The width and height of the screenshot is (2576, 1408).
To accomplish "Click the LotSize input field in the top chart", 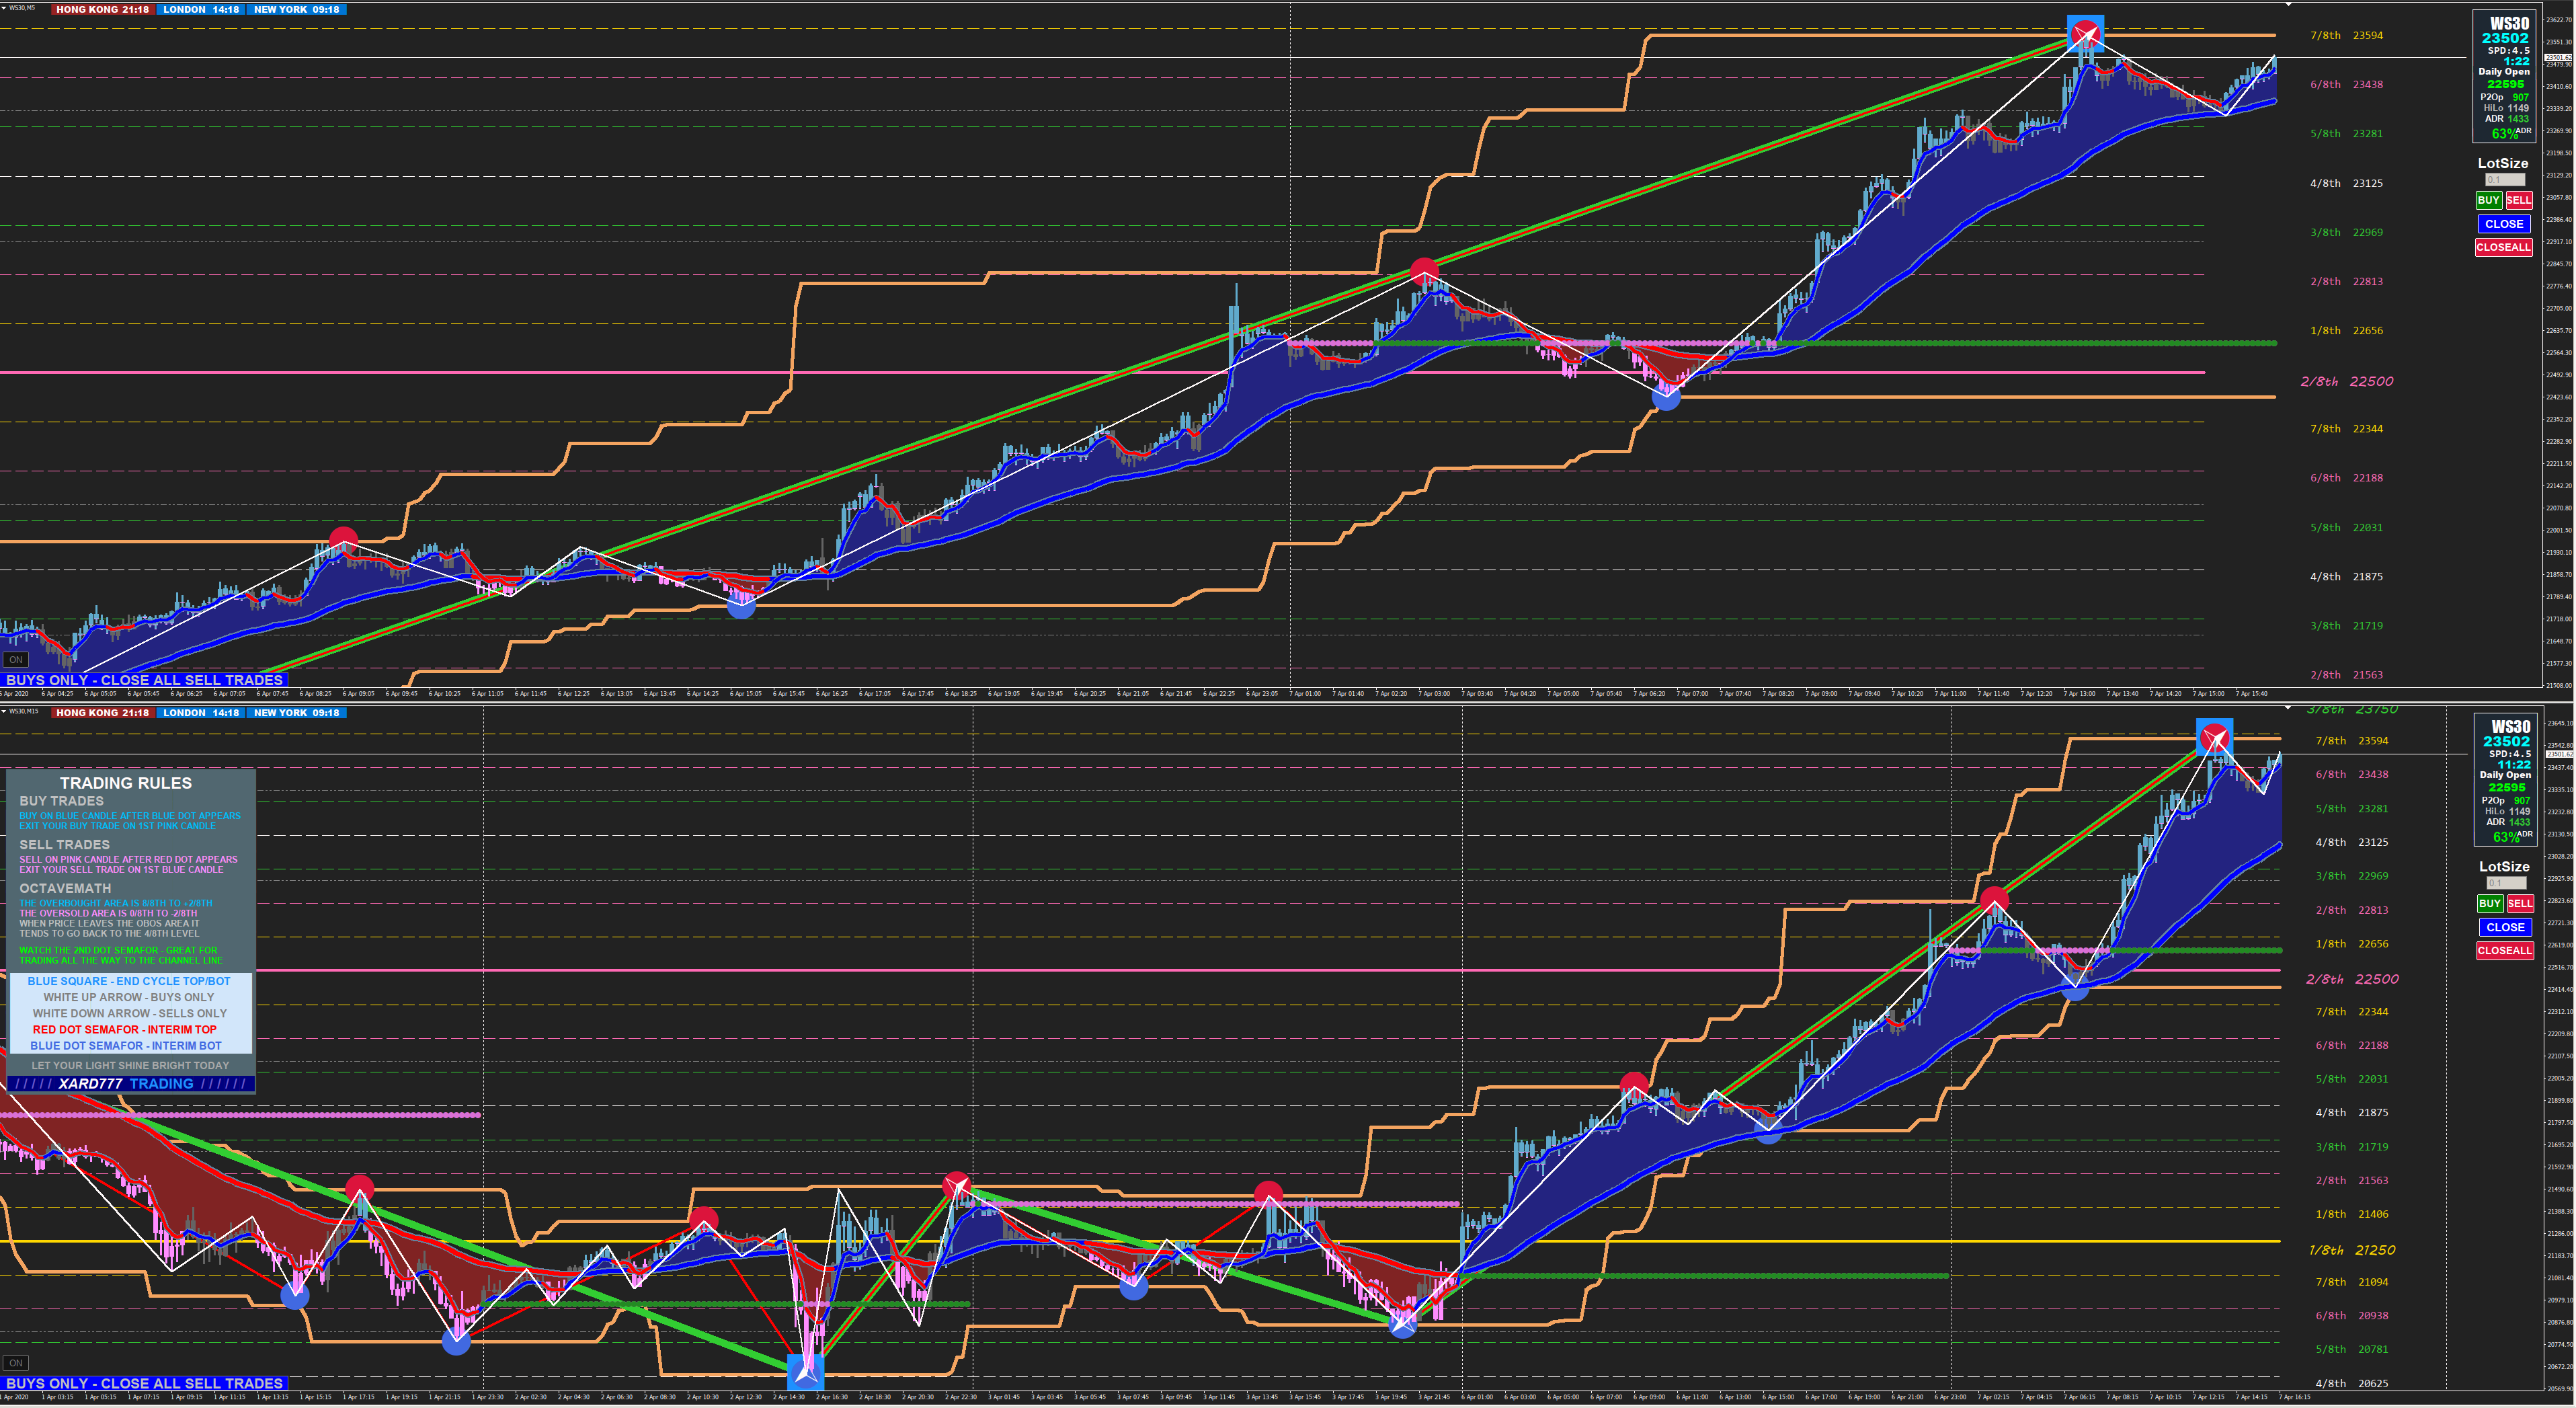I will tap(2504, 180).
